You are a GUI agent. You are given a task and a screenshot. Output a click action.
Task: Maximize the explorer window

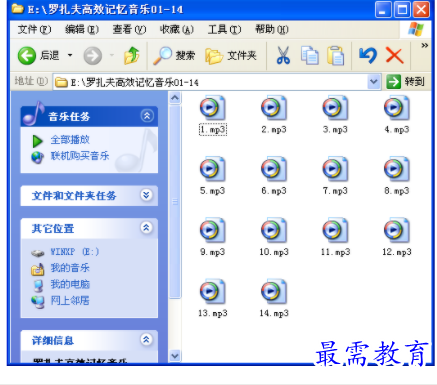[x=402, y=9]
